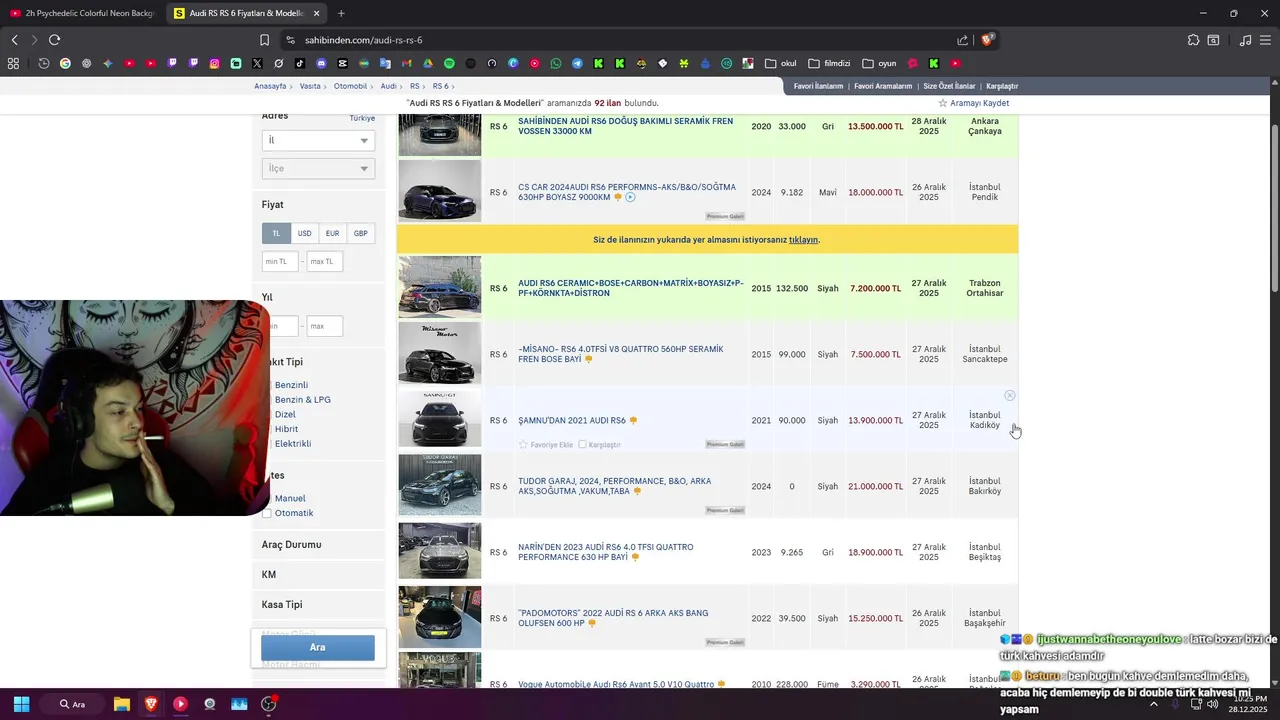The height and width of the screenshot is (720, 1280).
Task: Click the max TL price field
Action: (325, 261)
